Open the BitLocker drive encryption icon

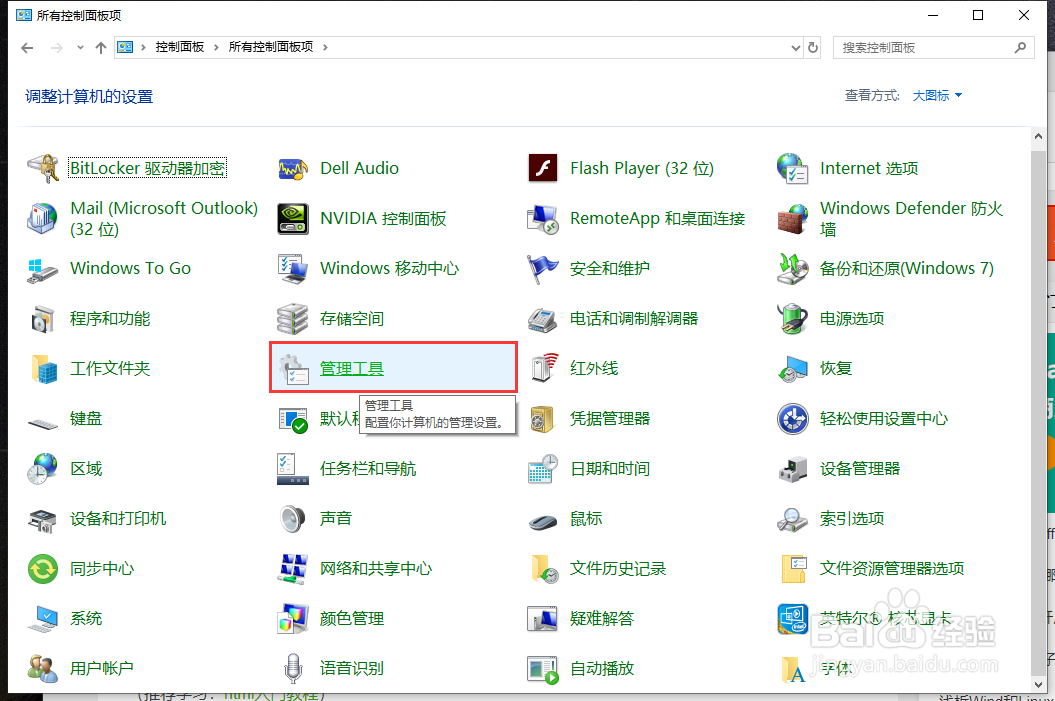pos(44,168)
